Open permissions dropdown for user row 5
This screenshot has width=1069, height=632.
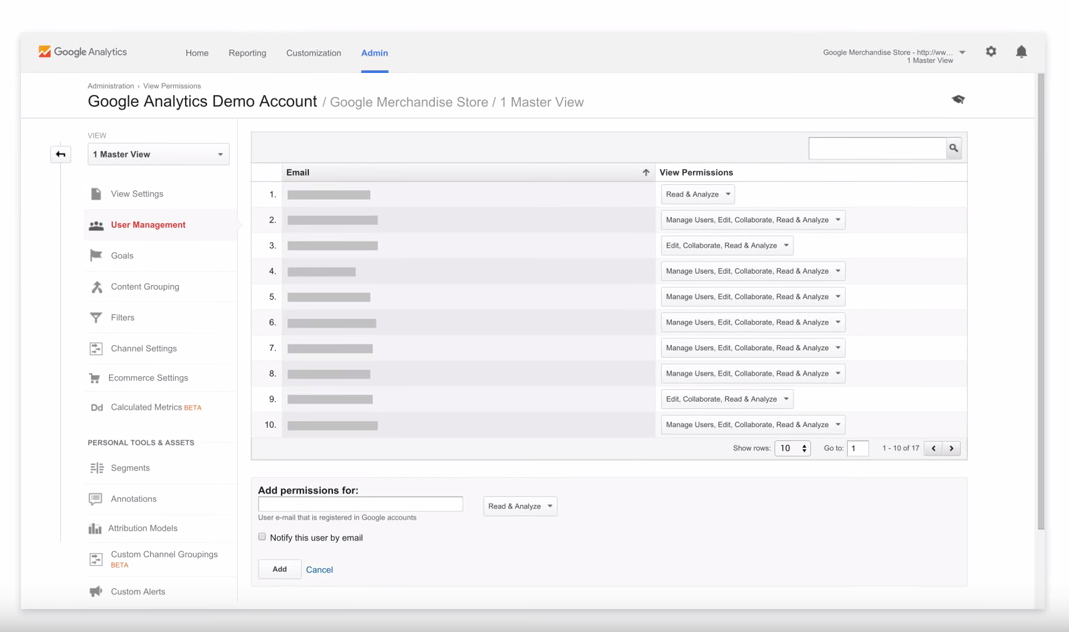click(753, 297)
